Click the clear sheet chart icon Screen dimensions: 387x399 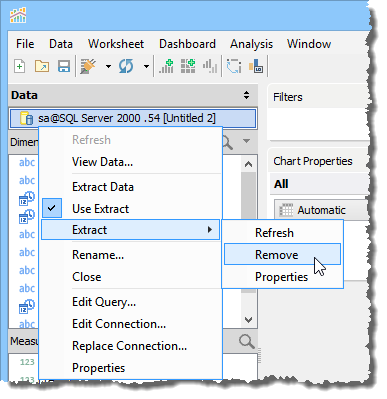tap(210, 66)
